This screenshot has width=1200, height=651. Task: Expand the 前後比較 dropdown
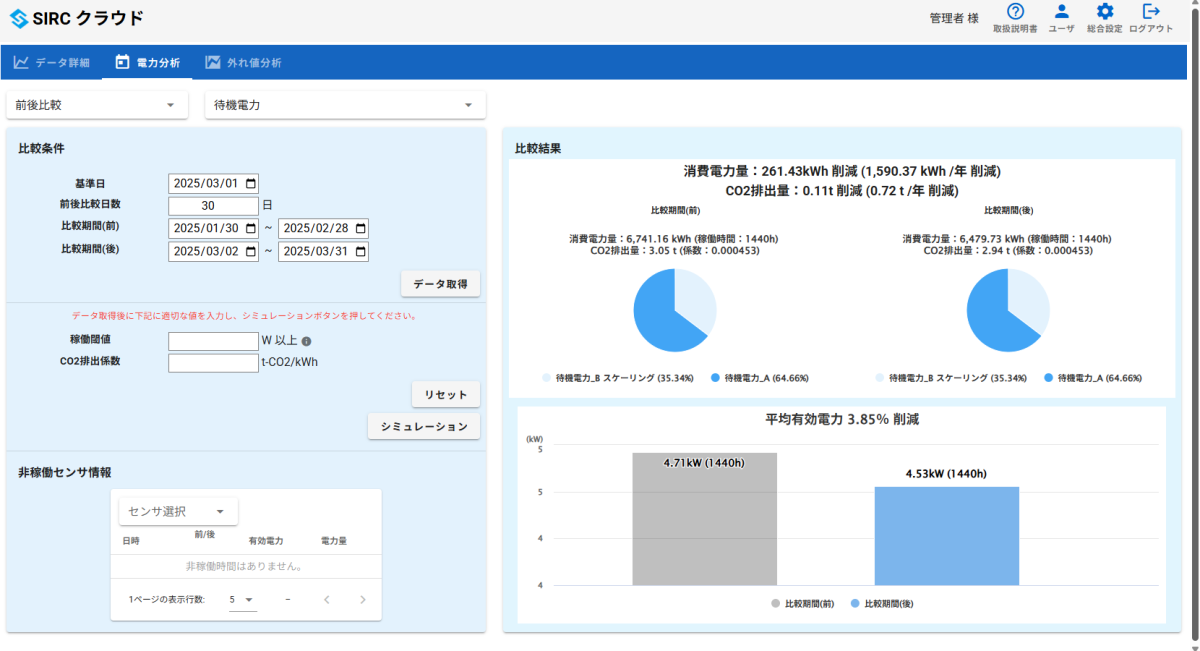pos(96,105)
